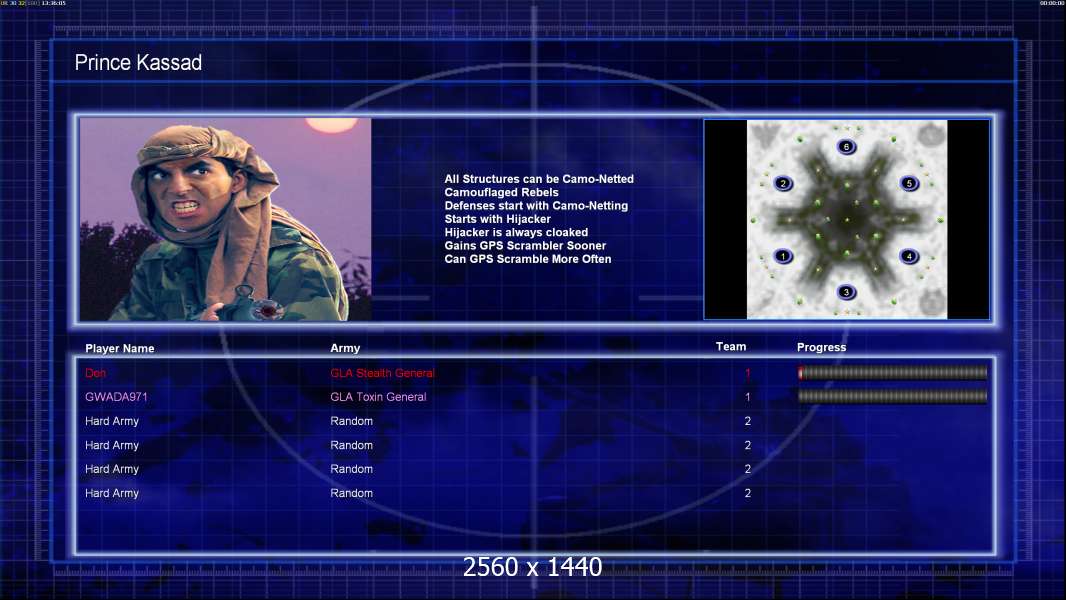The image size is (1066, 600).
Task: Click the elapsed timer in the top-right corner
Action: [1051, 3]
